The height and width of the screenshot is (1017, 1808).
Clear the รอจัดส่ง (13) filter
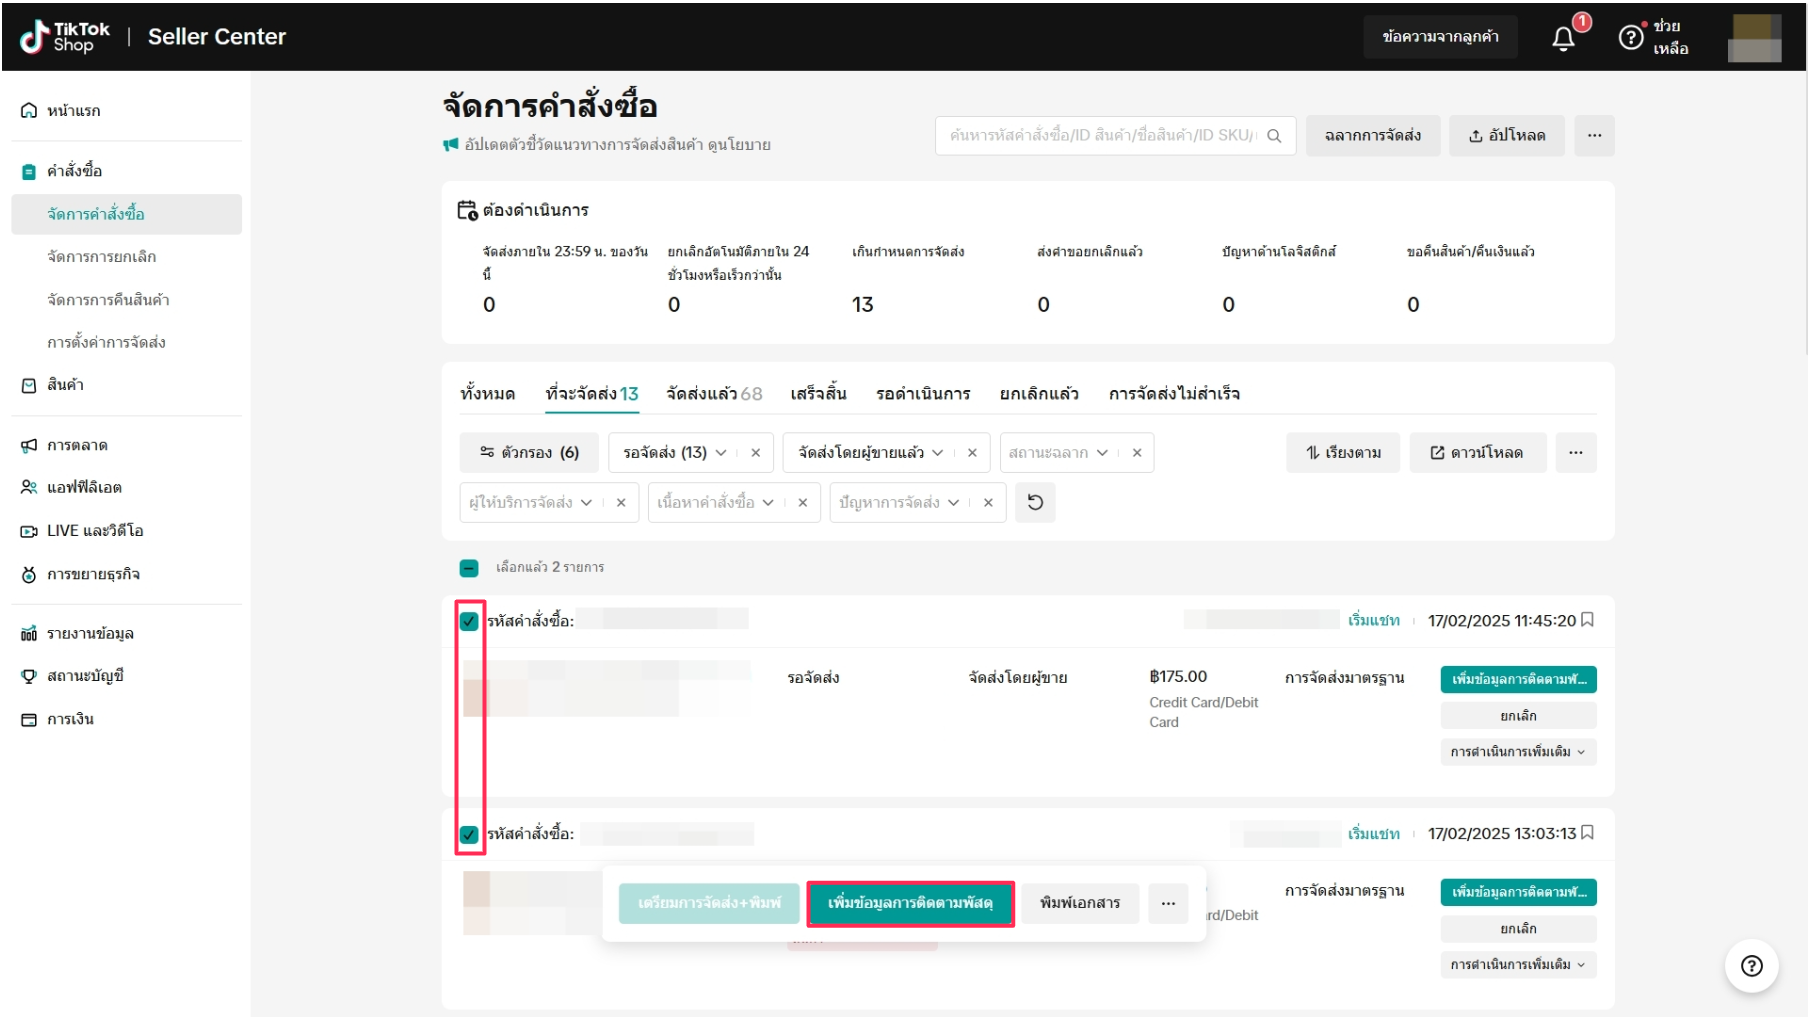point(755,453)
